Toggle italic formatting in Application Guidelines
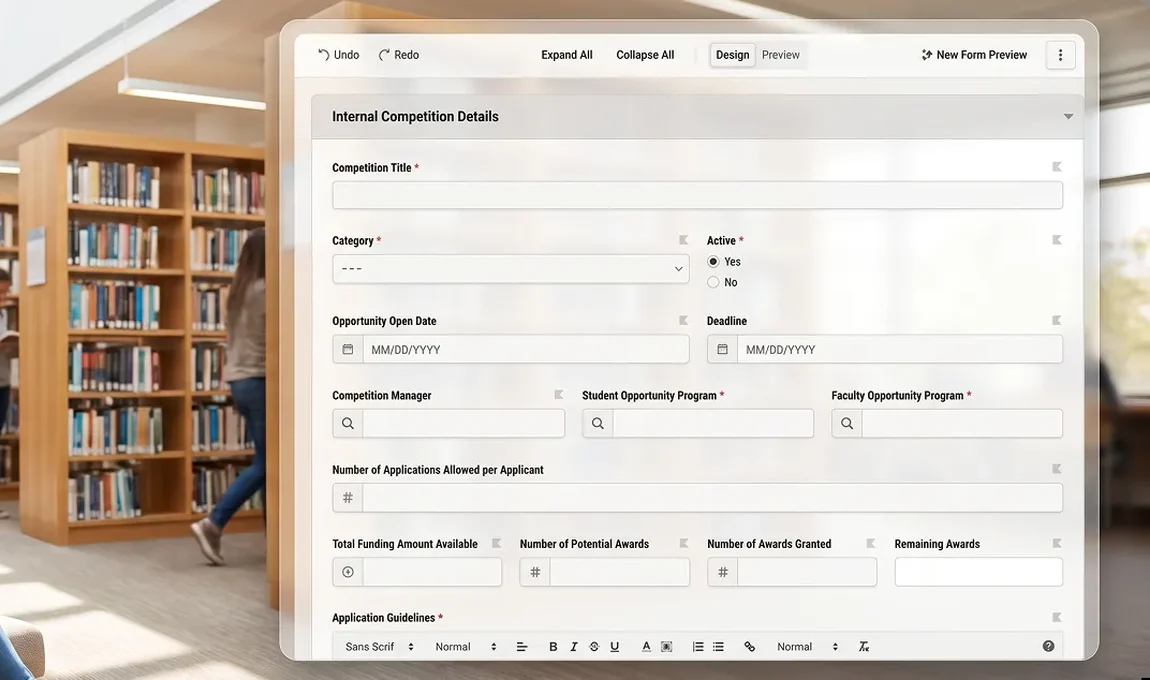 pos(574,646)
